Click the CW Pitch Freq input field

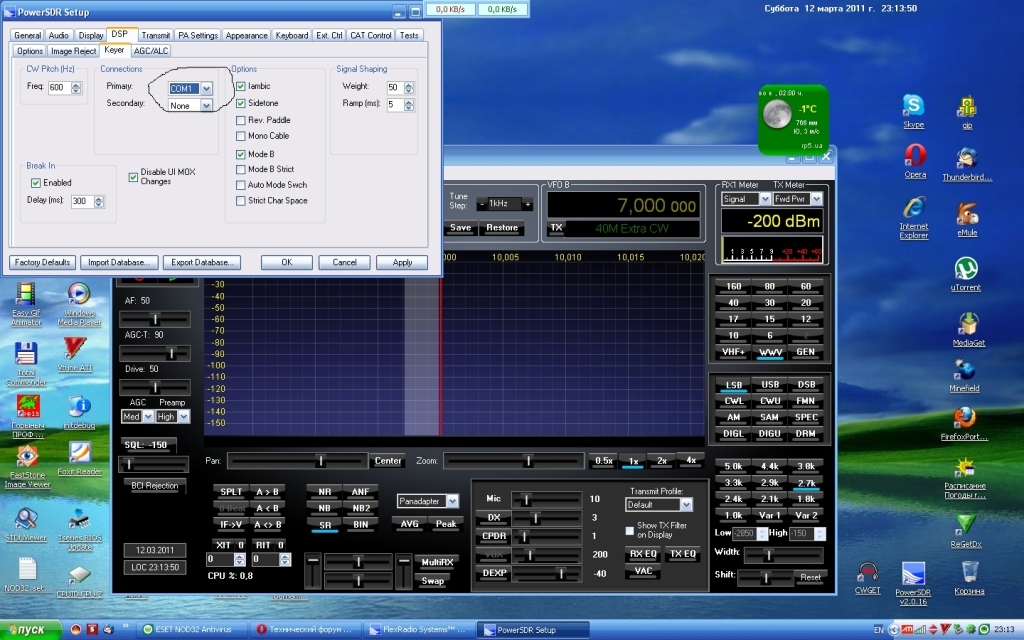pyautogui.click(x=56, y=88)
